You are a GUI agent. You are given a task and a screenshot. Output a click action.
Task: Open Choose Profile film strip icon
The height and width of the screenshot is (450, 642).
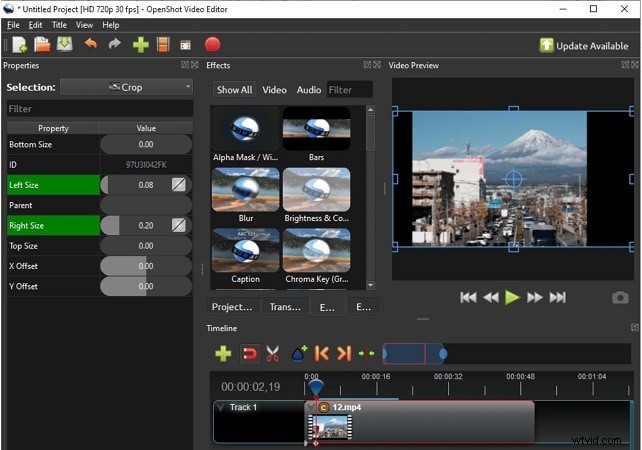(163, 45)
